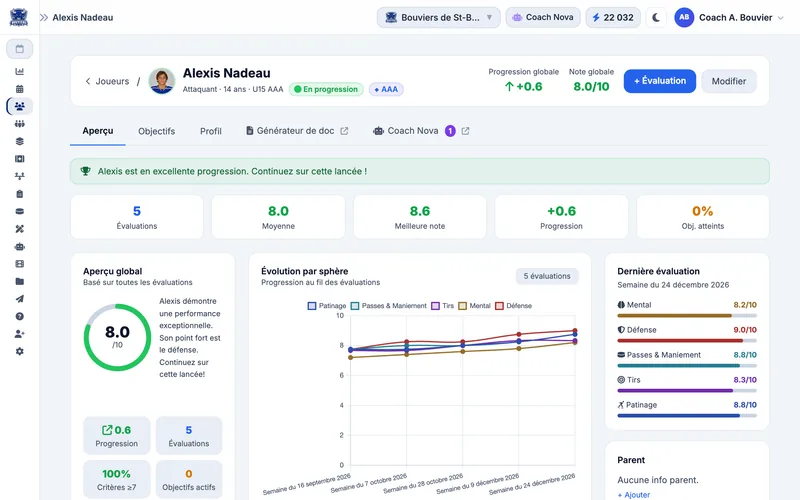This screenshot has width=800, height=500.
Task: Switch to the Aperçu tab
Action: pyautogui.click(x=97, y=131)
